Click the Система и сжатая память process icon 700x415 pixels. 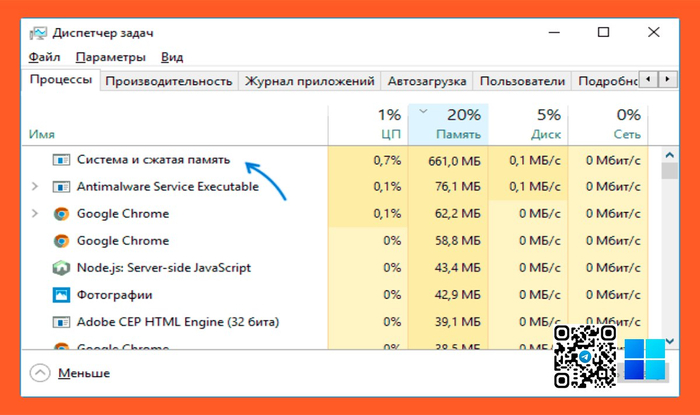61,159
